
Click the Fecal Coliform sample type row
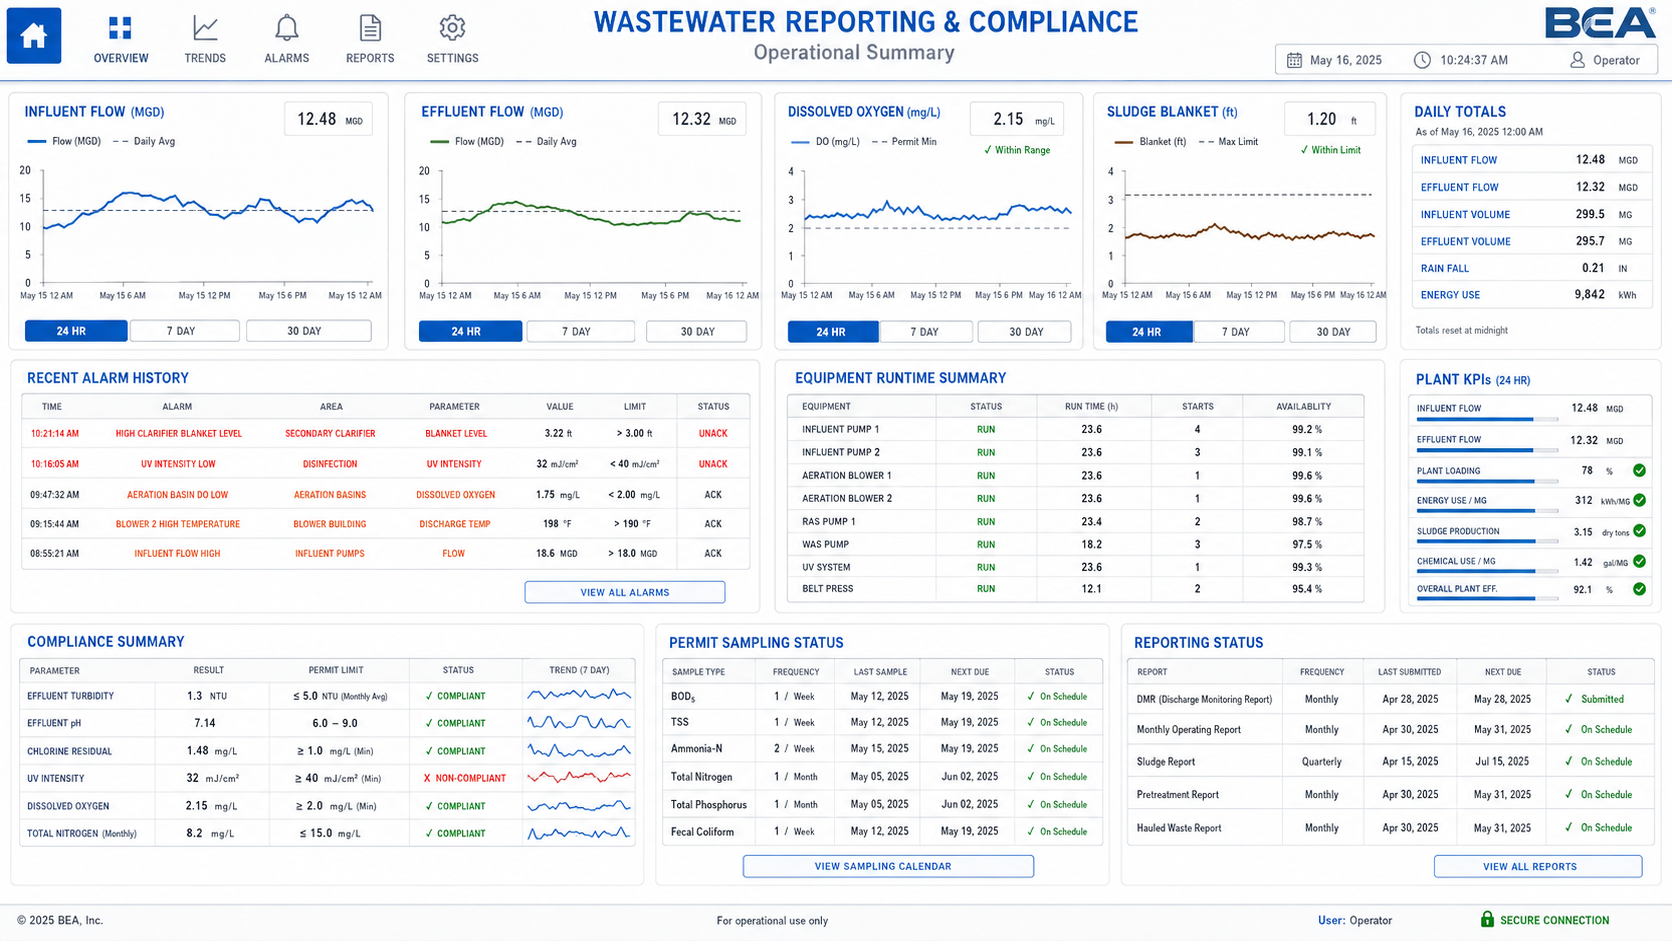tap(882, 831)
